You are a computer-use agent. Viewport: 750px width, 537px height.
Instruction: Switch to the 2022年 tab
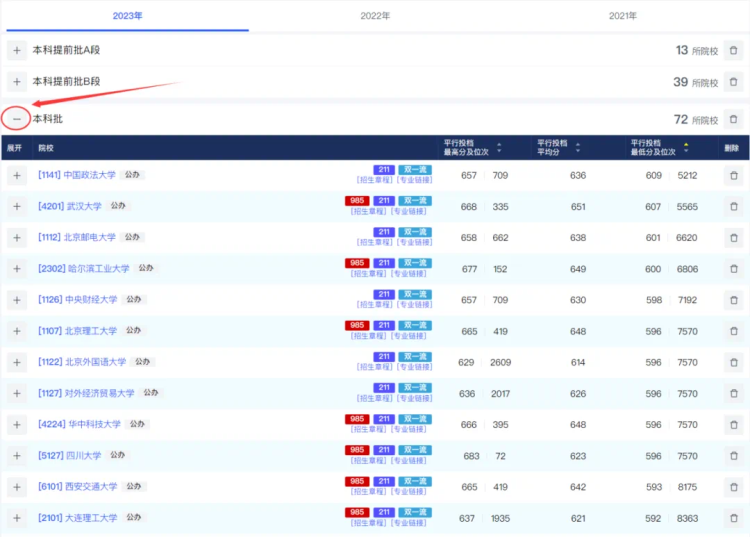click(375, 16)
